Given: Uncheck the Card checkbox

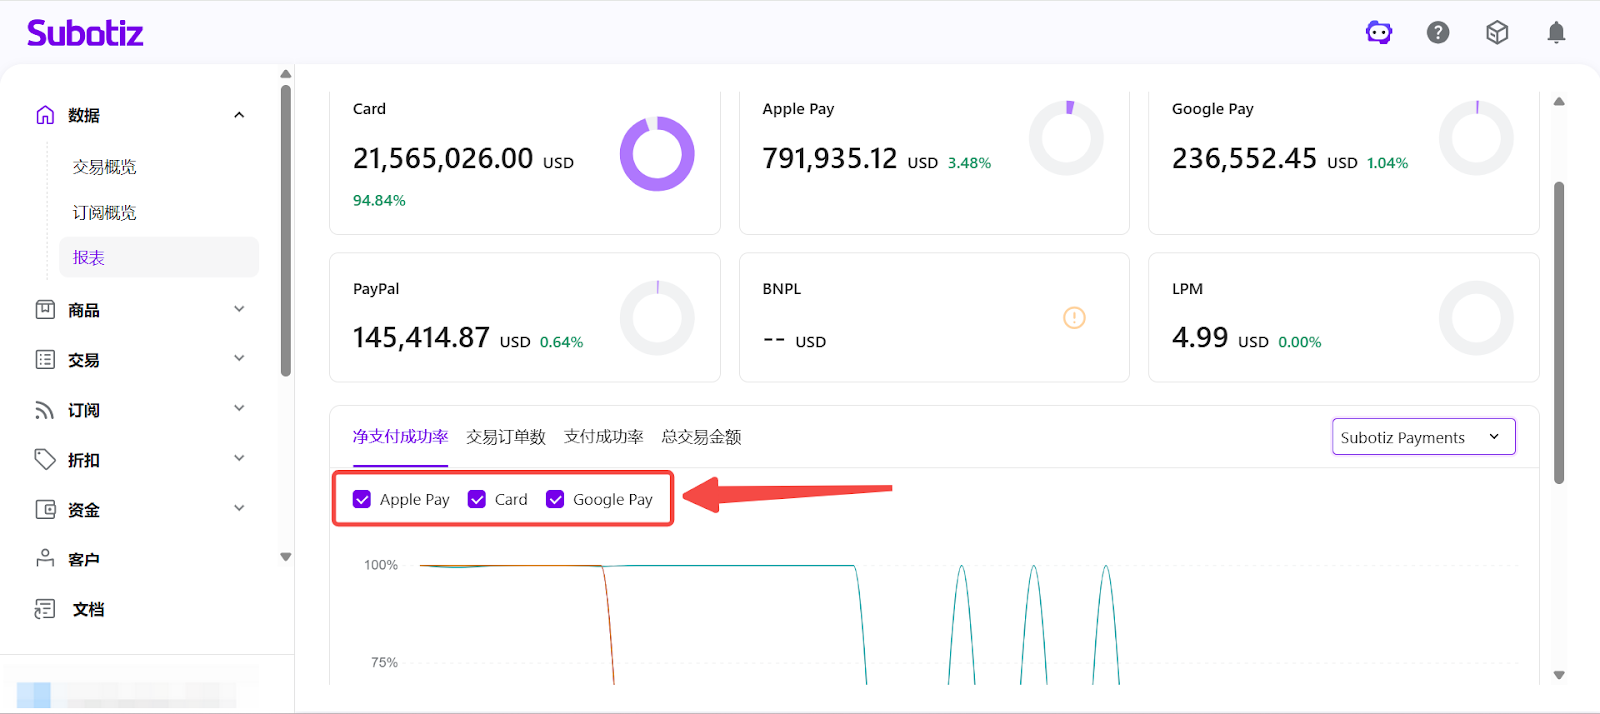Looking at the screenshot, I should [477, 499].
